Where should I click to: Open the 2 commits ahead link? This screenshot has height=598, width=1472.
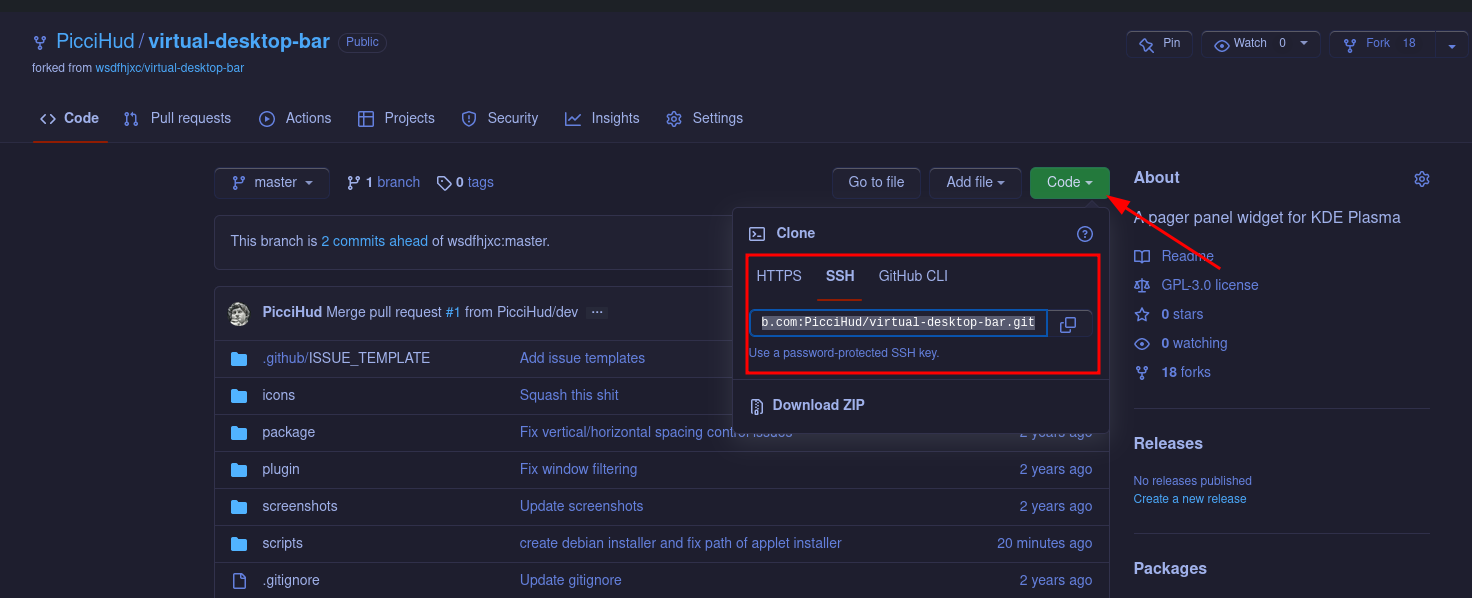tap(374, 241)
